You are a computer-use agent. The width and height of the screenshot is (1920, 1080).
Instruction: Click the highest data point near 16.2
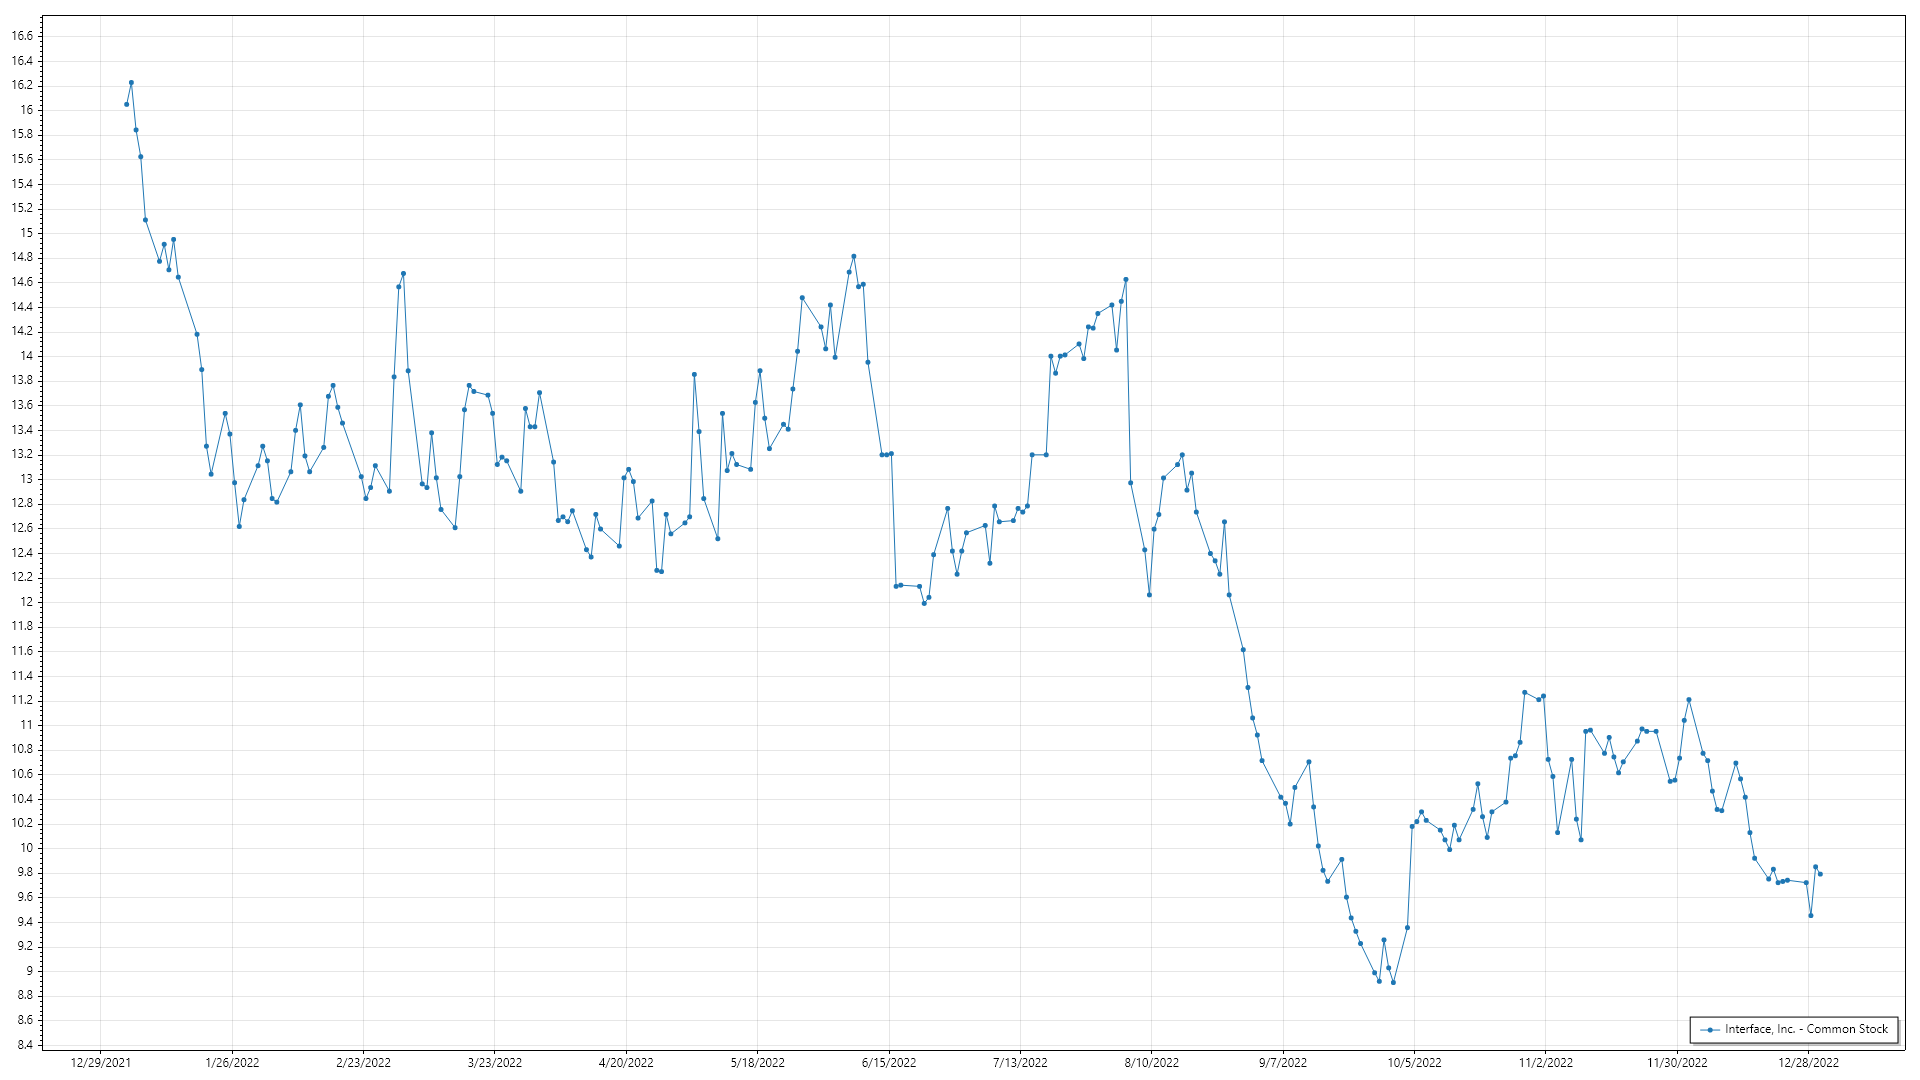point(131,83)
